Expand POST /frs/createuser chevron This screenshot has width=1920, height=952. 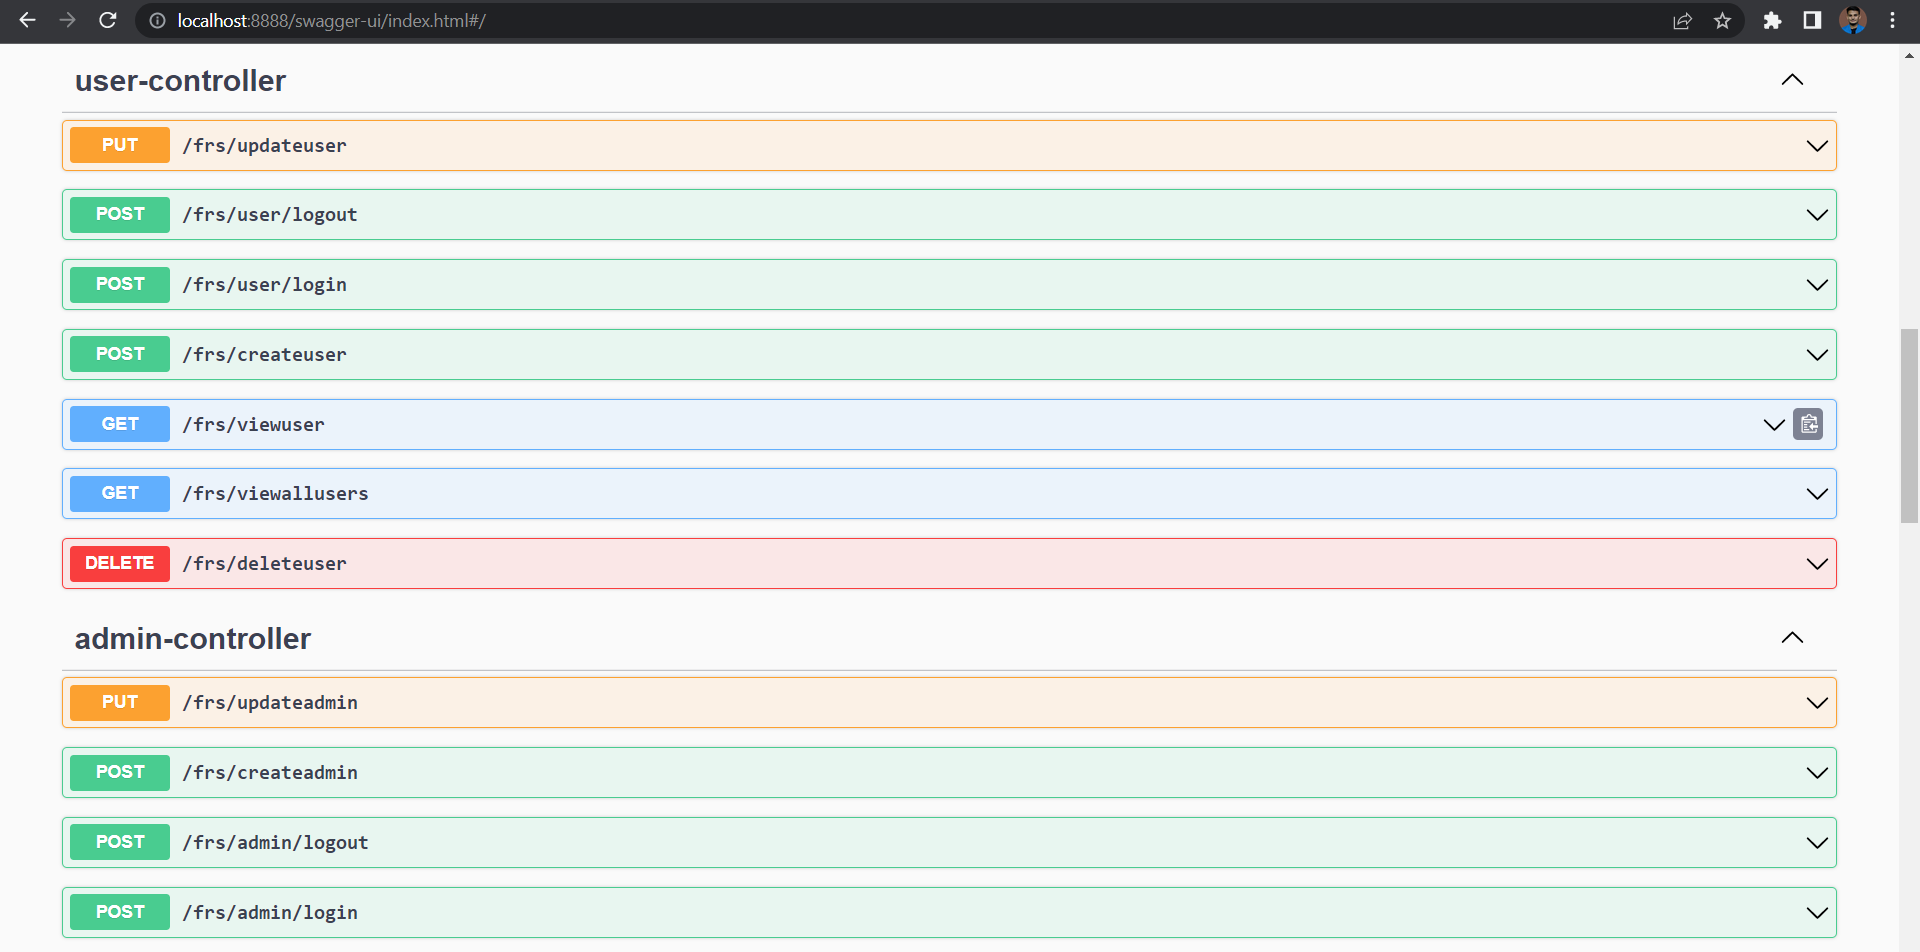coord(1817,355)
